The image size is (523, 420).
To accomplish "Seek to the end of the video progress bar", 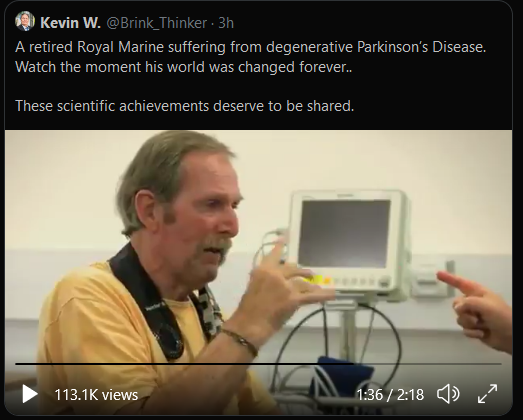I will [x=500, y=364].
